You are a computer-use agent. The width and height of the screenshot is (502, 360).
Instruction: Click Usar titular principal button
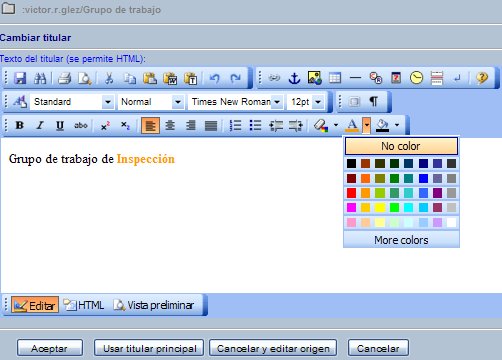[x=149, y=348]
